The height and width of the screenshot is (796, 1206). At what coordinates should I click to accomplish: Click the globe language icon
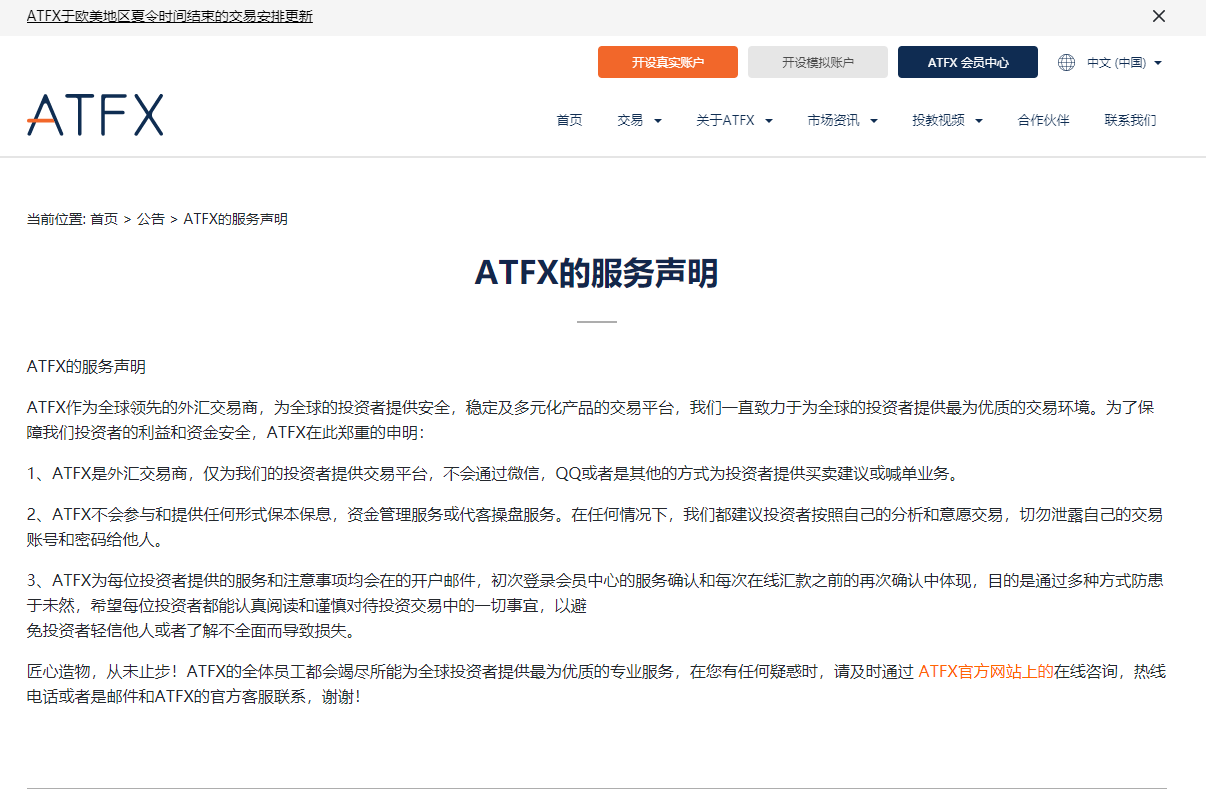point(1067,62)
